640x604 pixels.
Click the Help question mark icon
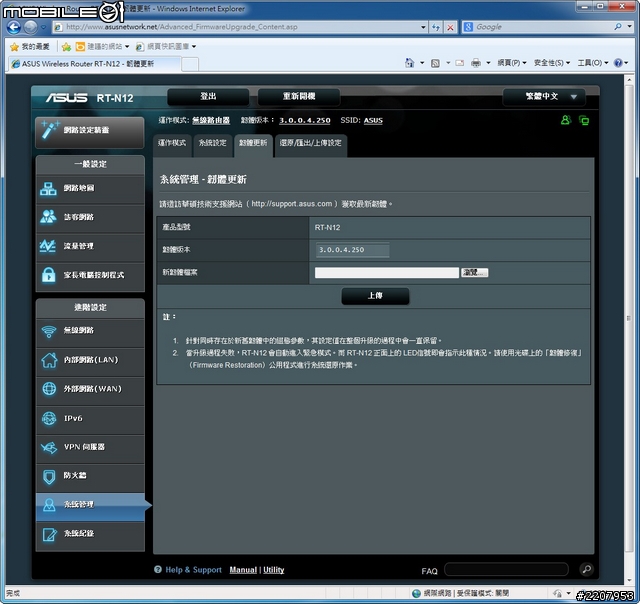tap(618, 63)
